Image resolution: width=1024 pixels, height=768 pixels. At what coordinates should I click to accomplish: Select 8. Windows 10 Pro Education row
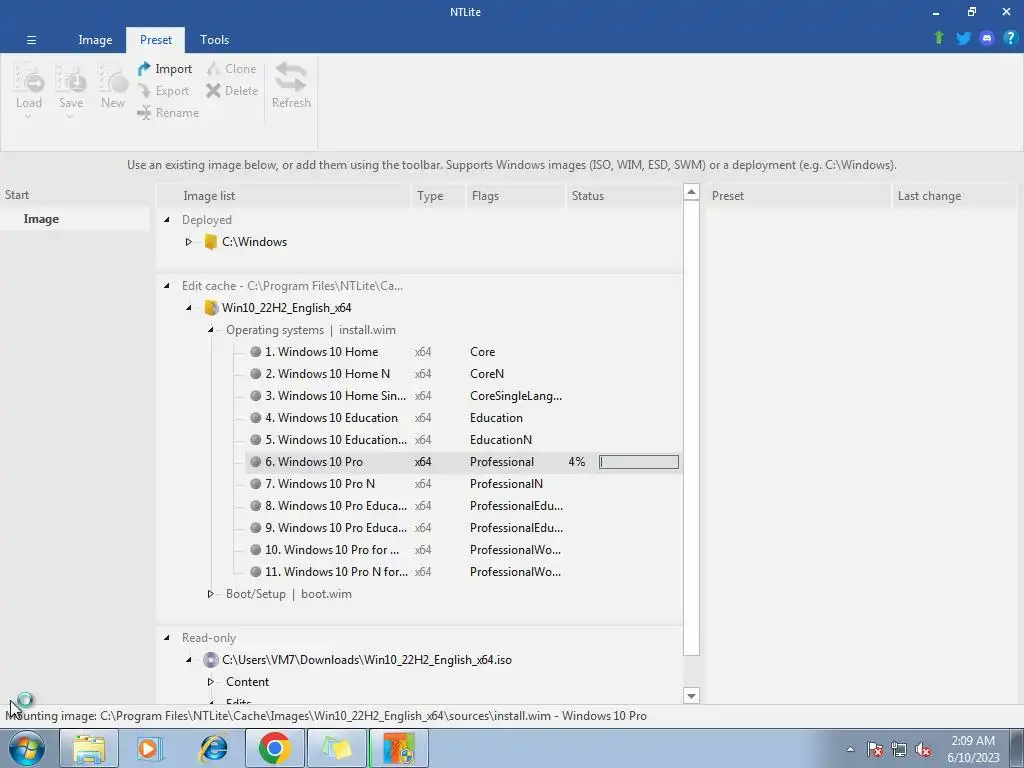click(x=464, y=505)
